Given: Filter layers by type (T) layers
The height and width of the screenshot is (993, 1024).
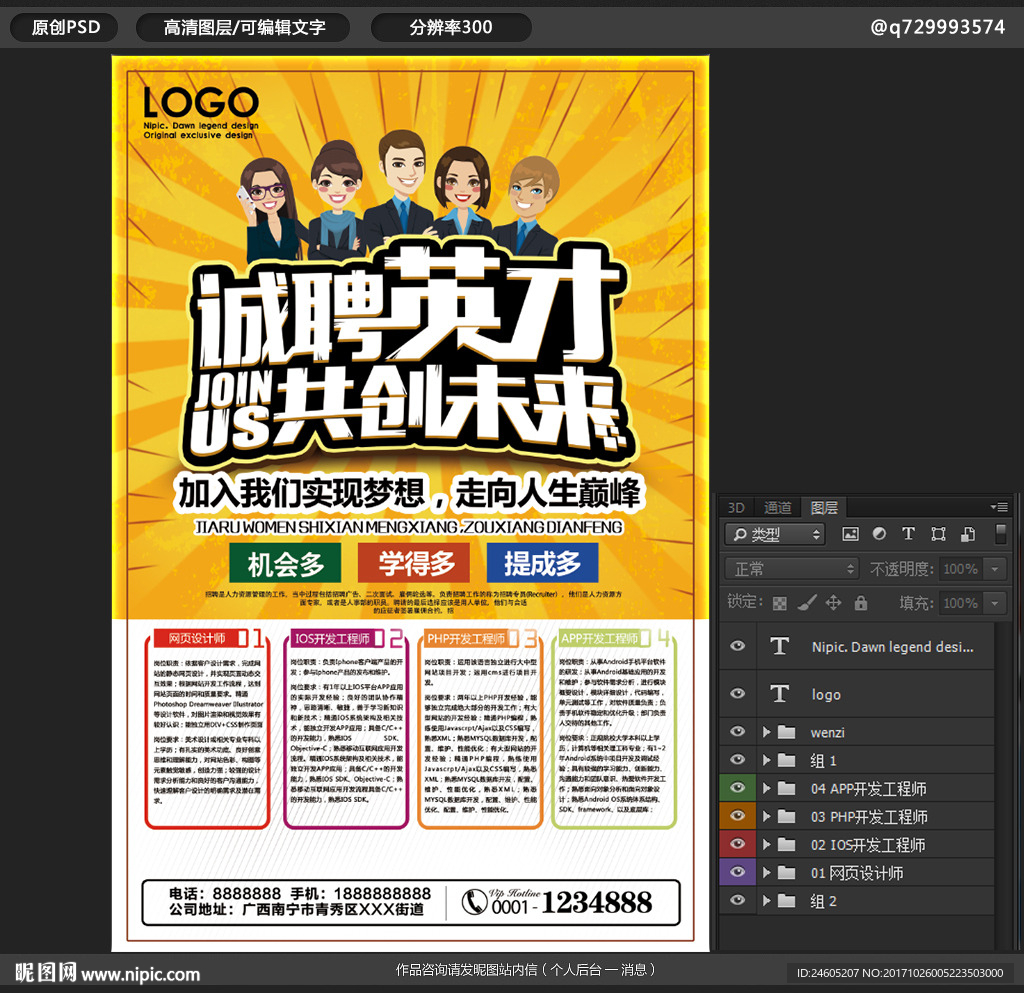Looking at the screenshot, I should [x=908, y=534].
